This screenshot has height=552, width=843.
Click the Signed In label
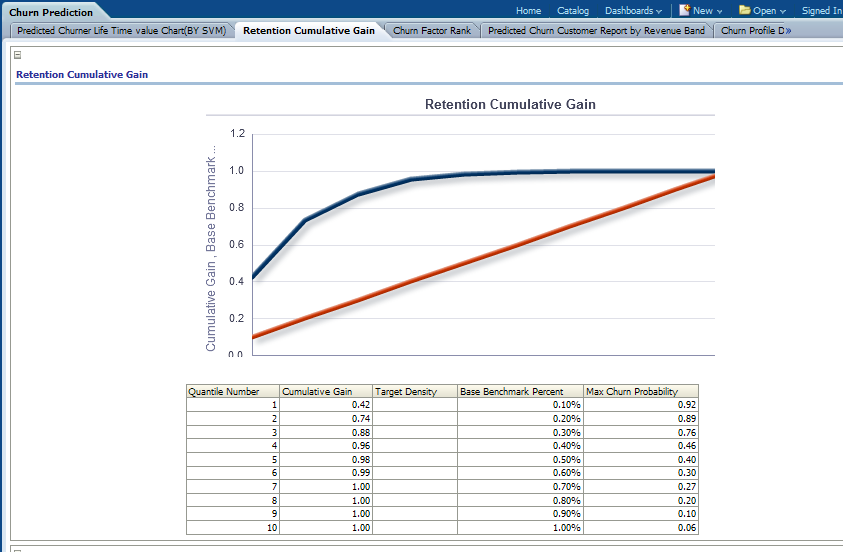[x=821, y=11]
